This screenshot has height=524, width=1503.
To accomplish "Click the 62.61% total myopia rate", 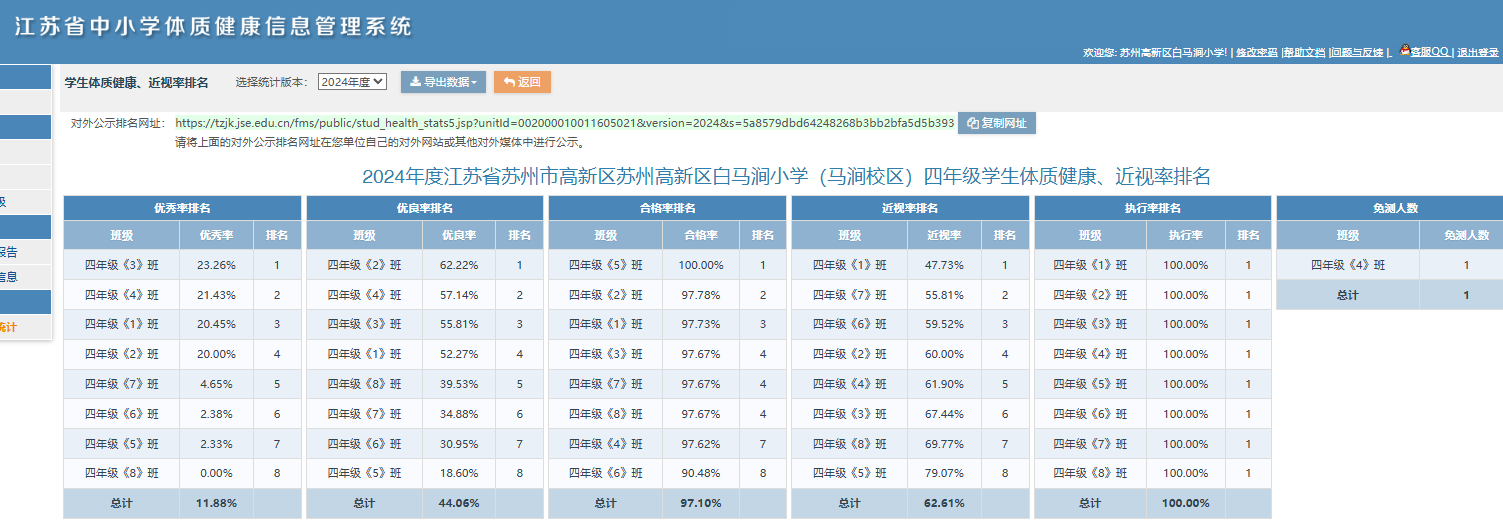I will [943, 503].
